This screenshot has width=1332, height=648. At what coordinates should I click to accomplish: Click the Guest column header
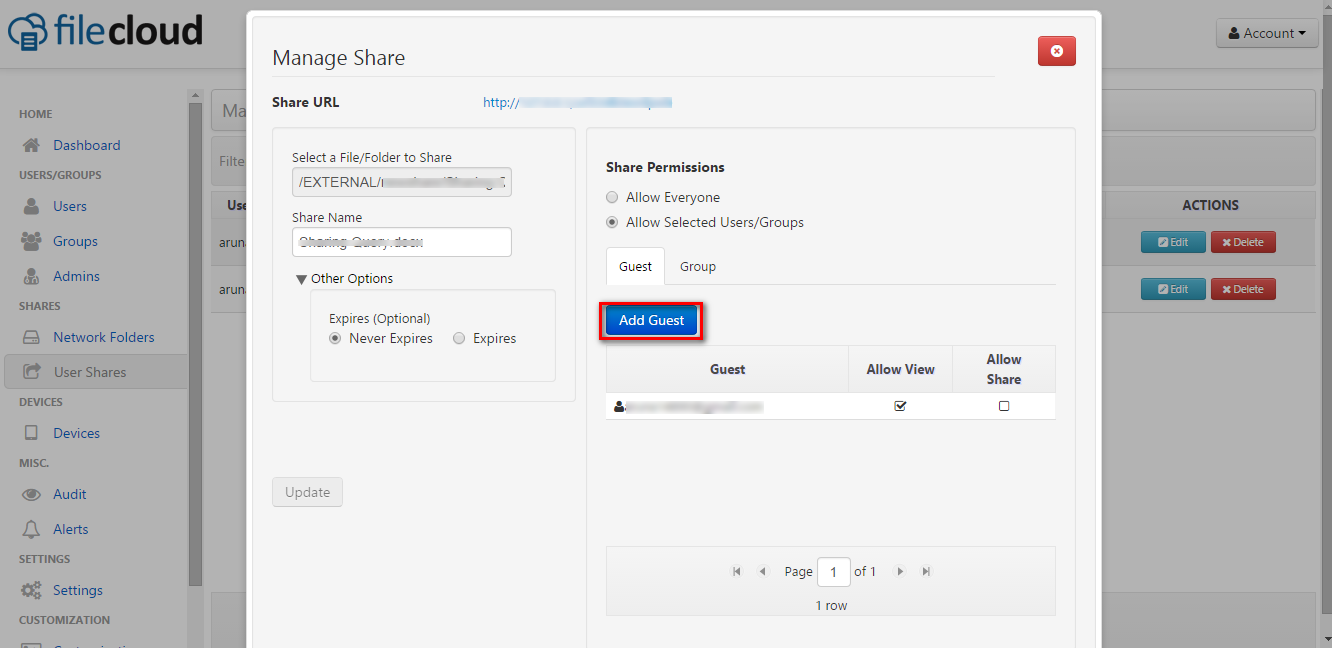coord(728,369)
